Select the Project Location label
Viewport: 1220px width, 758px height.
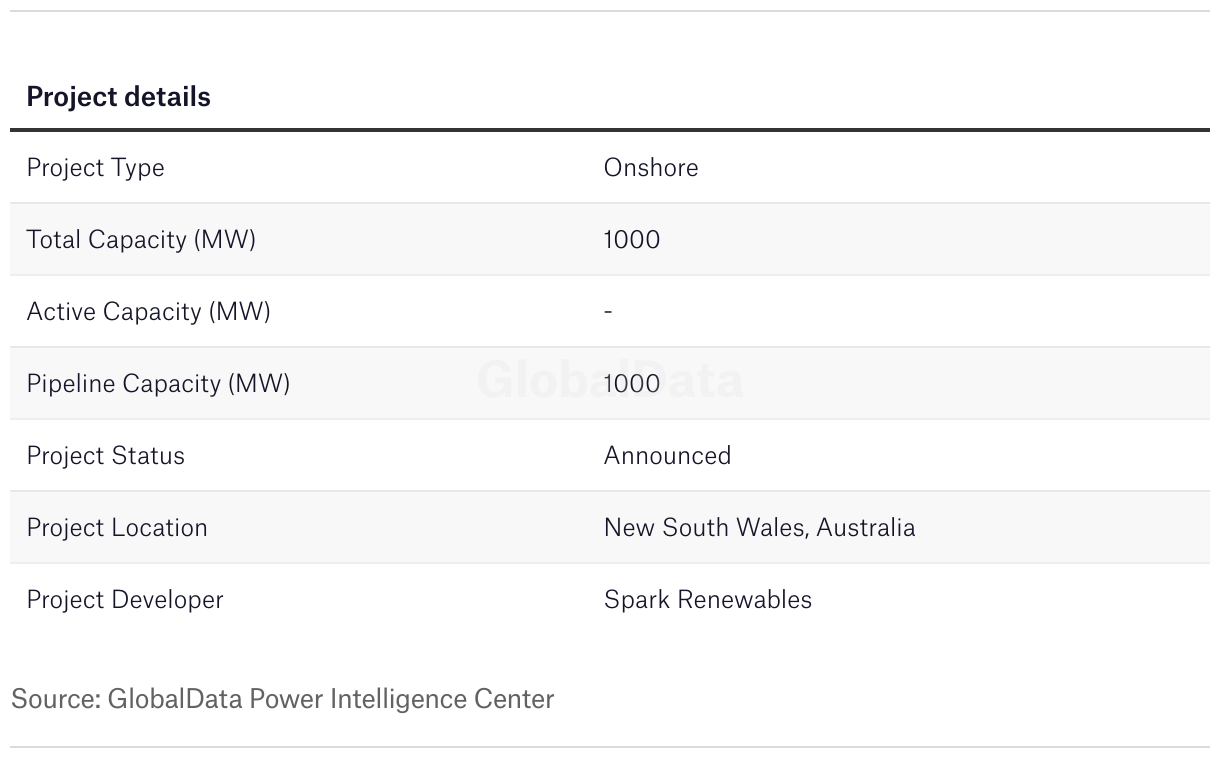(x=117, y=527)
